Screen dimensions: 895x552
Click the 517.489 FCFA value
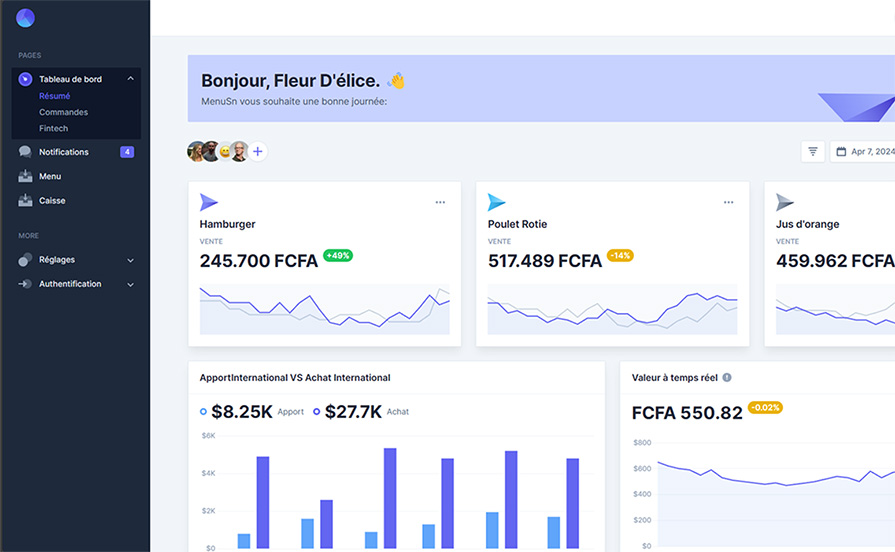click(545, 261)
